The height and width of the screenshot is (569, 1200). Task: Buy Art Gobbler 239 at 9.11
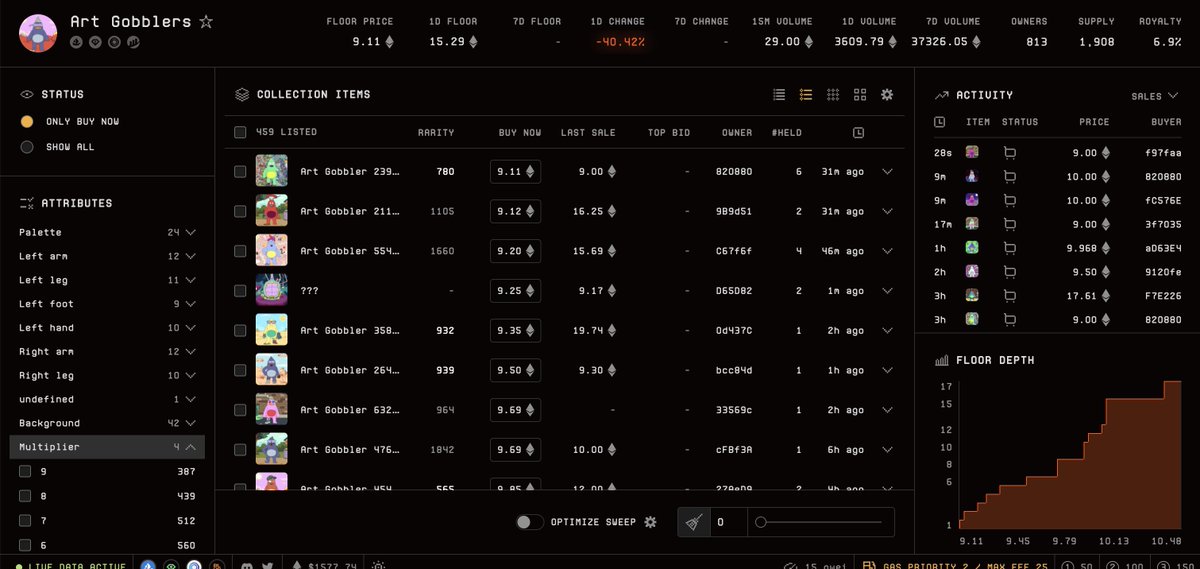pyautogui.click(x=516, y=171)
